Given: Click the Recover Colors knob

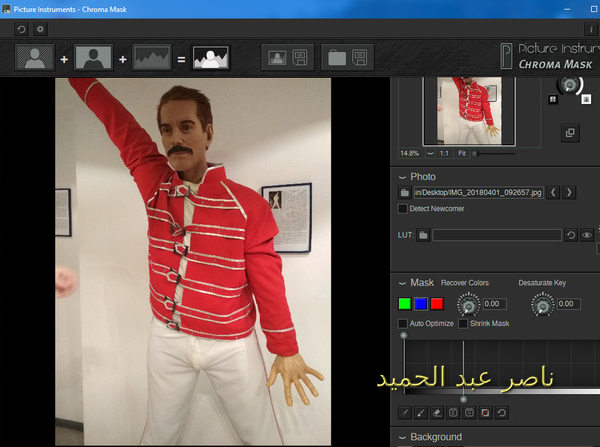Looking at the screenshot, I should tap(468, 305).
